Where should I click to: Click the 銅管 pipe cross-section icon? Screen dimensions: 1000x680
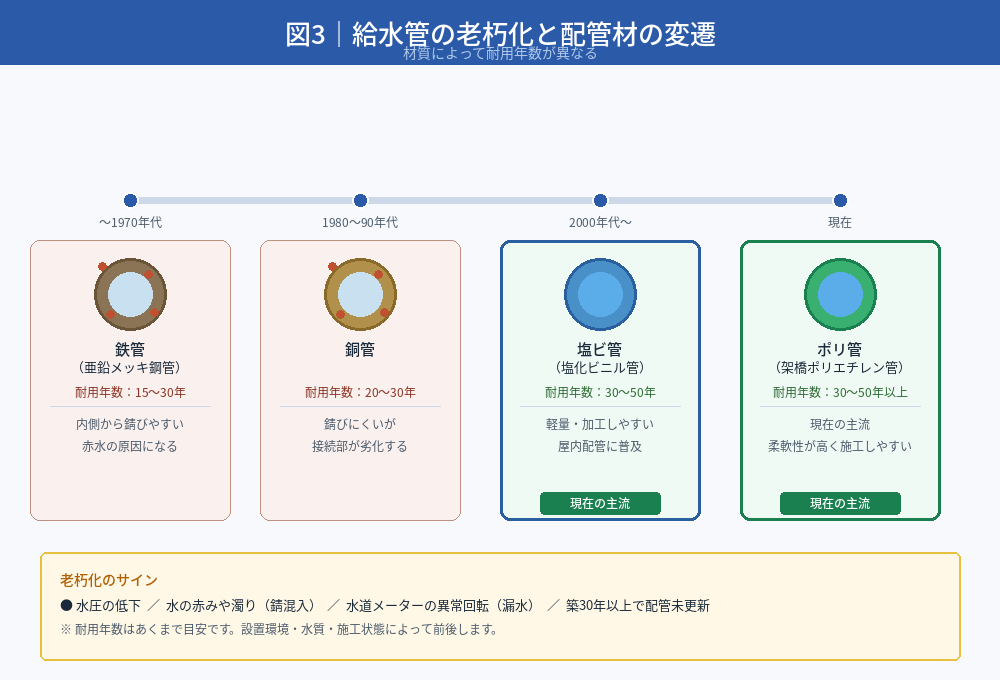coord(360,294)
